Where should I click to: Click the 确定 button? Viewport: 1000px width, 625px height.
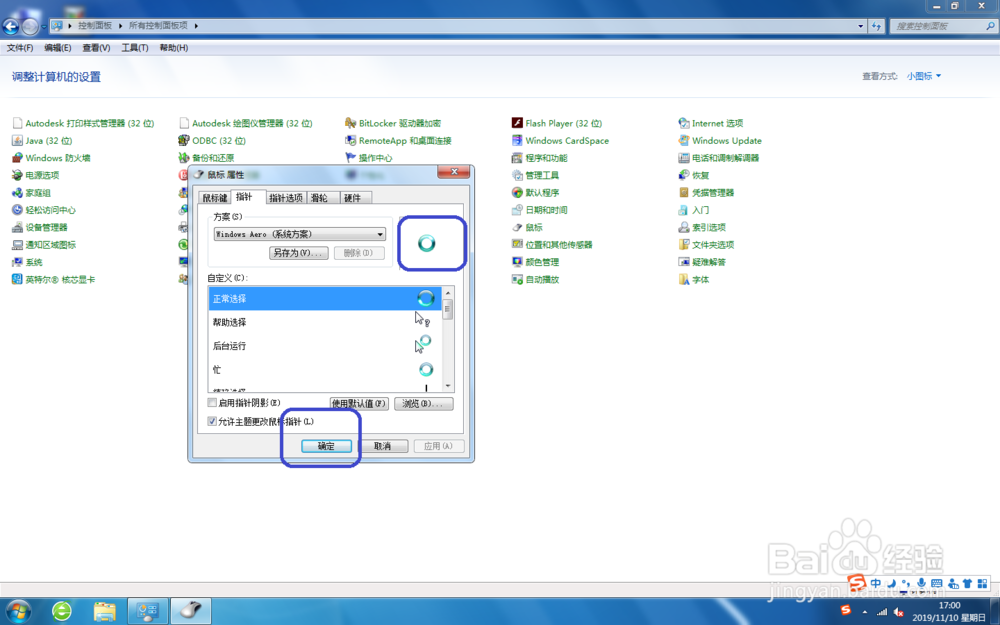326,446
